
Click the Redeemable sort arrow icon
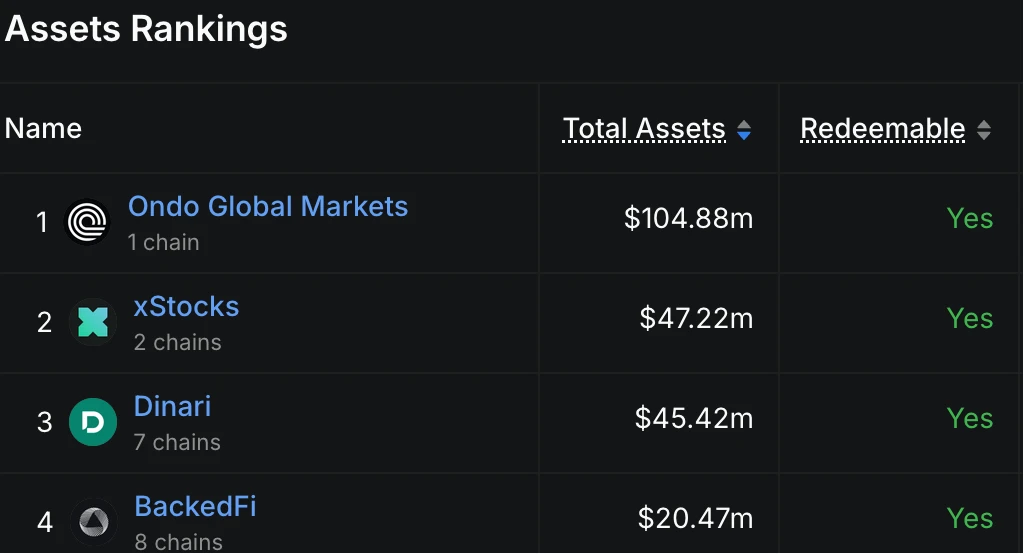click(x=984, y=130)
